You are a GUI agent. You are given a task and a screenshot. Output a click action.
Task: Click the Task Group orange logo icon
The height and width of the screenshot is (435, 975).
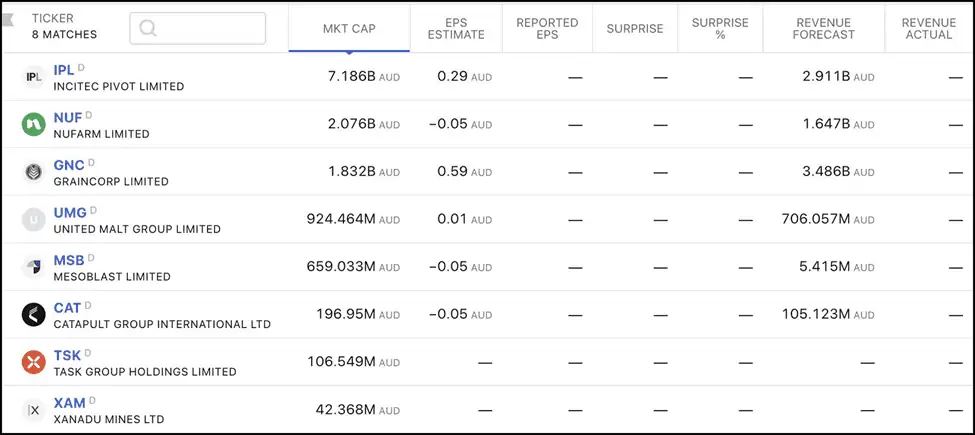pyautogui.click(x=34, y=362)
